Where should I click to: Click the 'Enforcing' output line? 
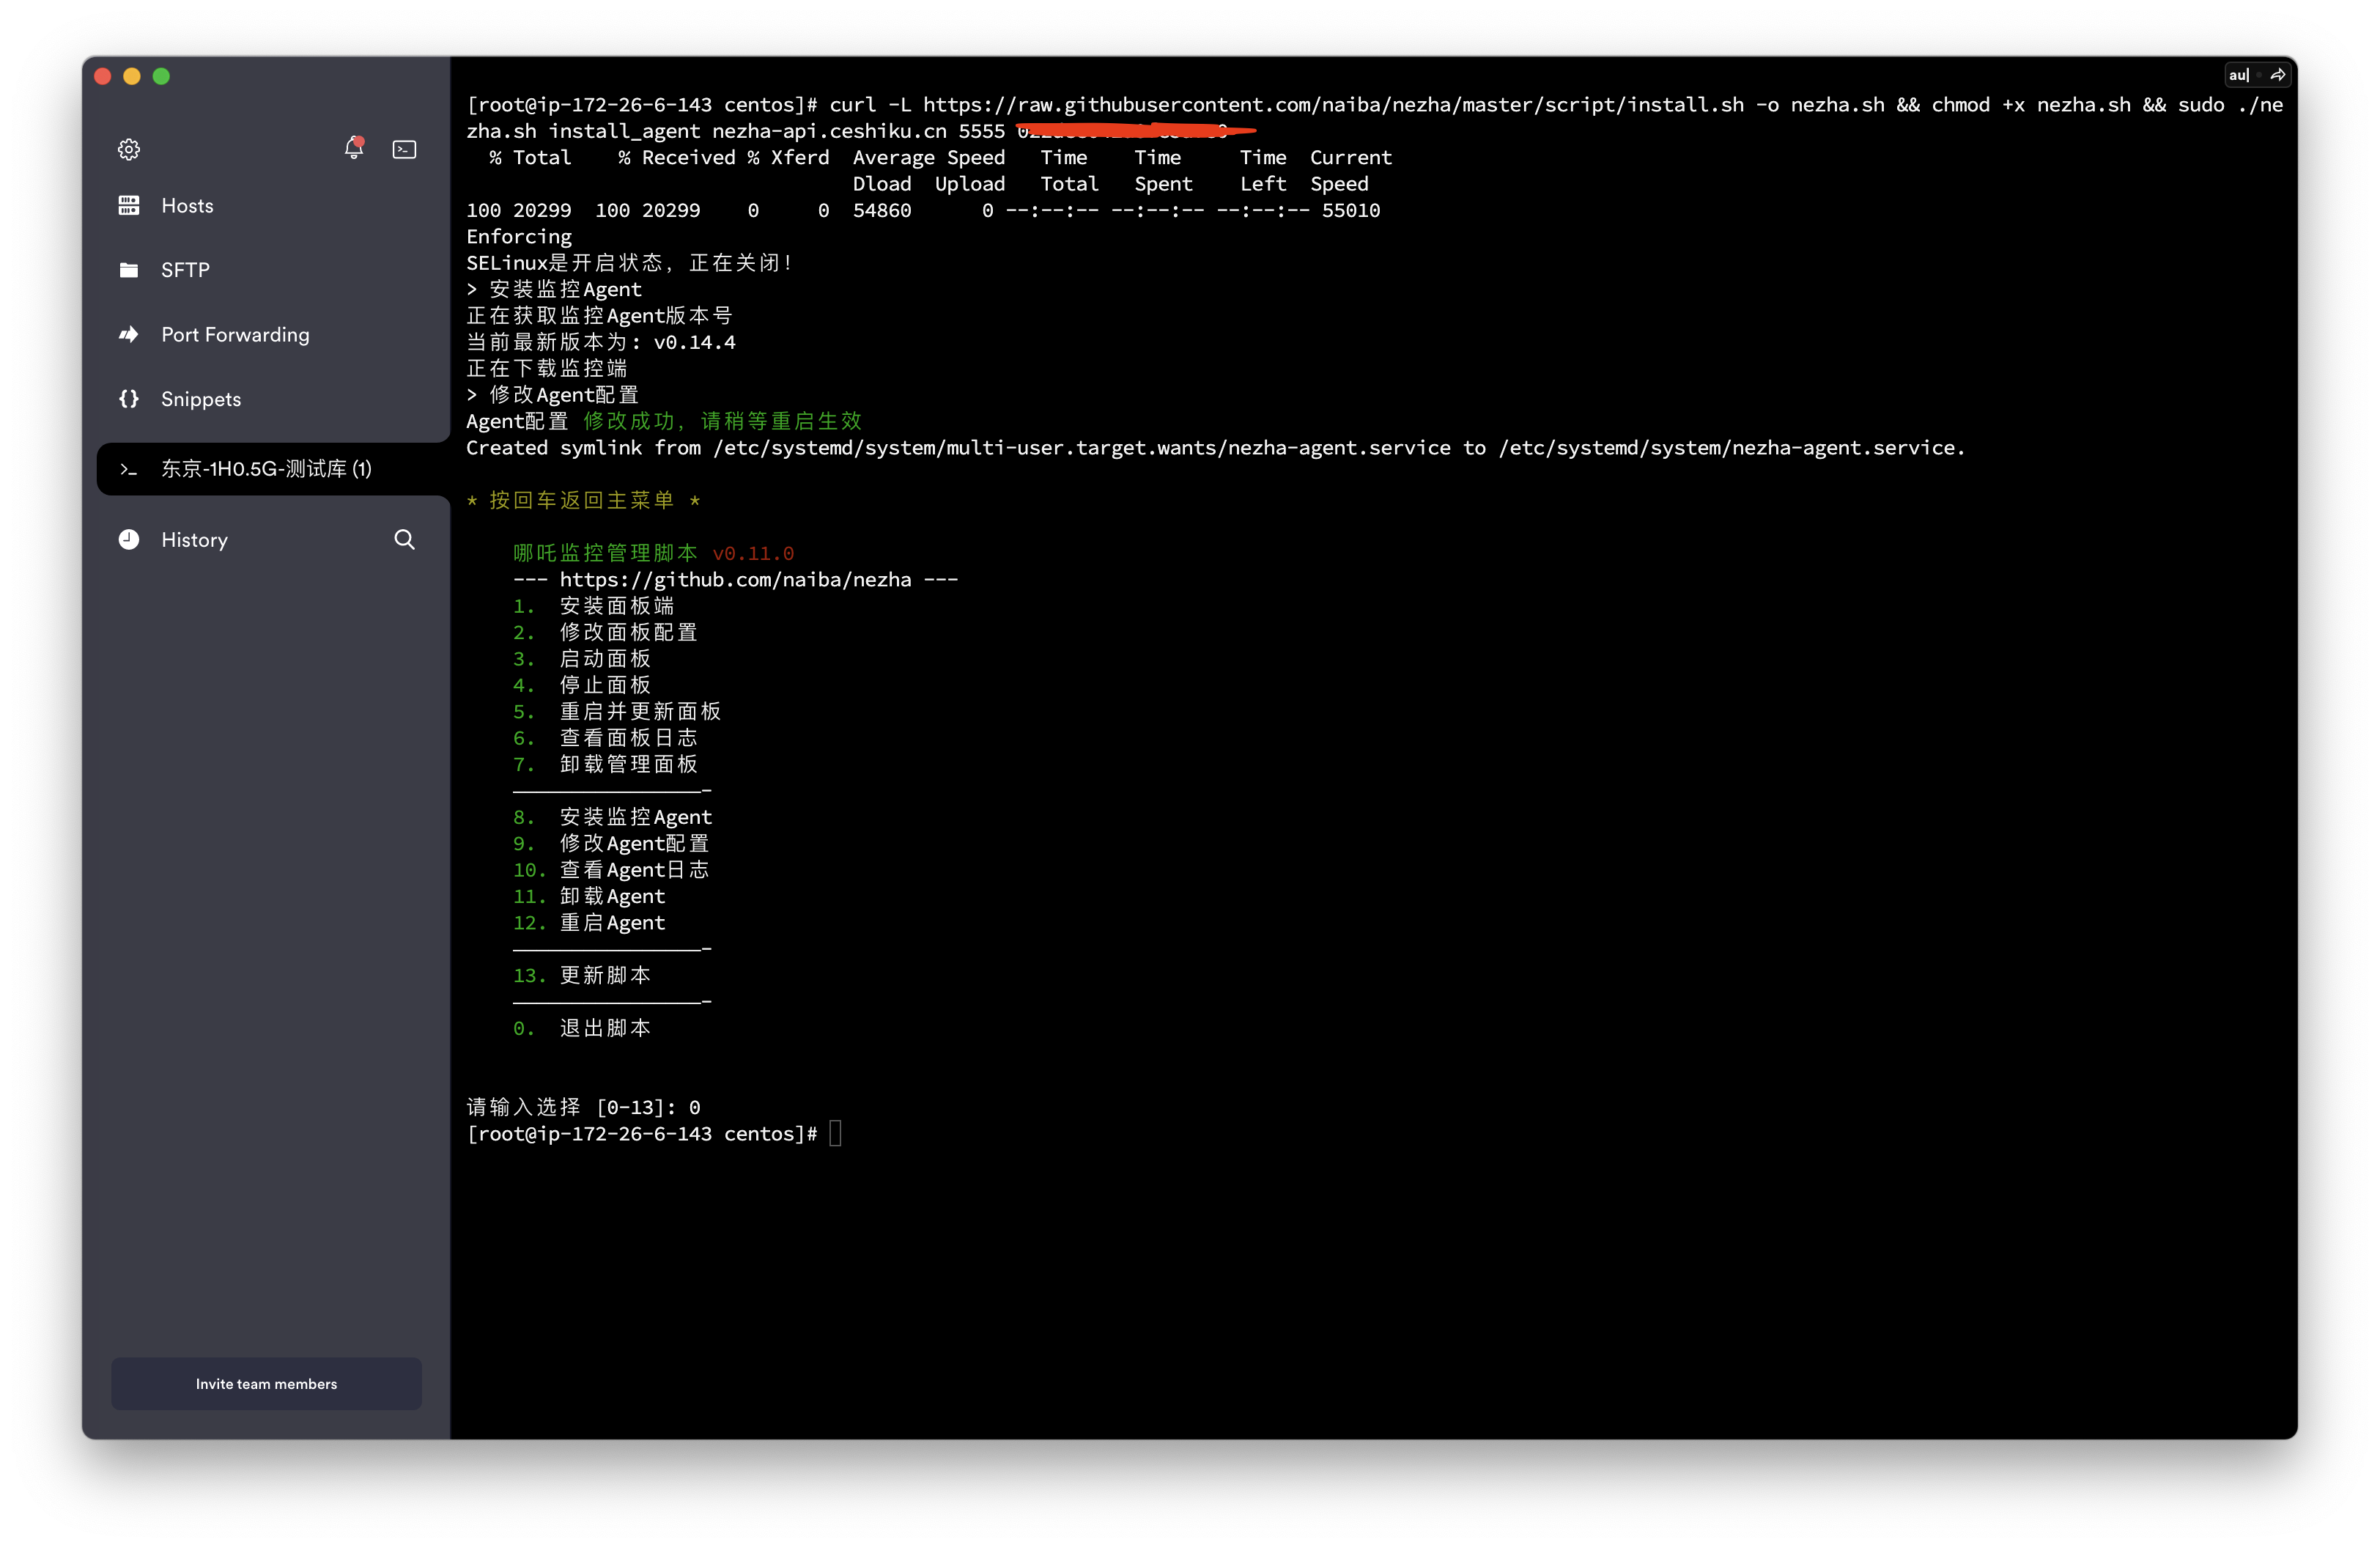519,237
